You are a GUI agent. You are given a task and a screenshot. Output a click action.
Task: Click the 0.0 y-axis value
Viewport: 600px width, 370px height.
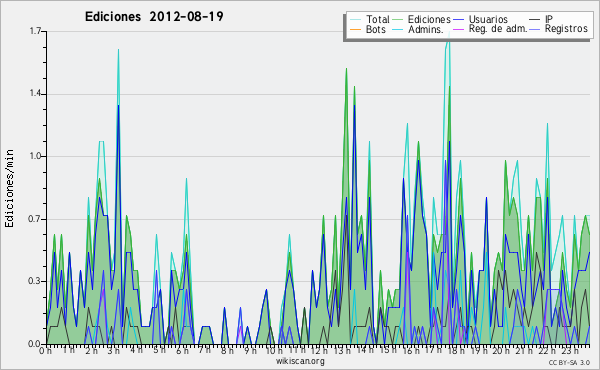tap(35, 344)
